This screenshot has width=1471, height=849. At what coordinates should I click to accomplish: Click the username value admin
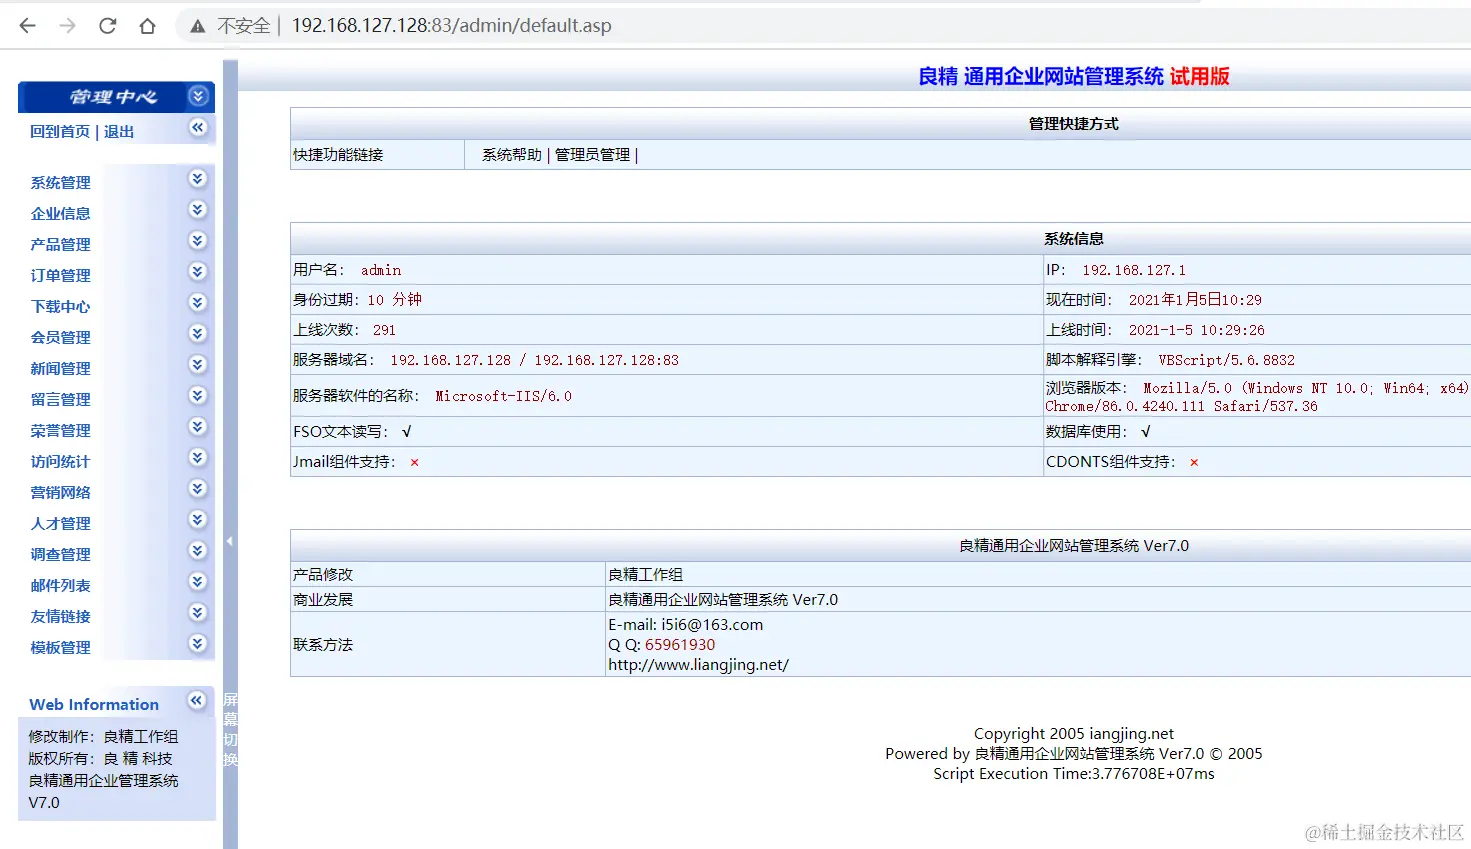pyautogui.click(x=381, y=270)
